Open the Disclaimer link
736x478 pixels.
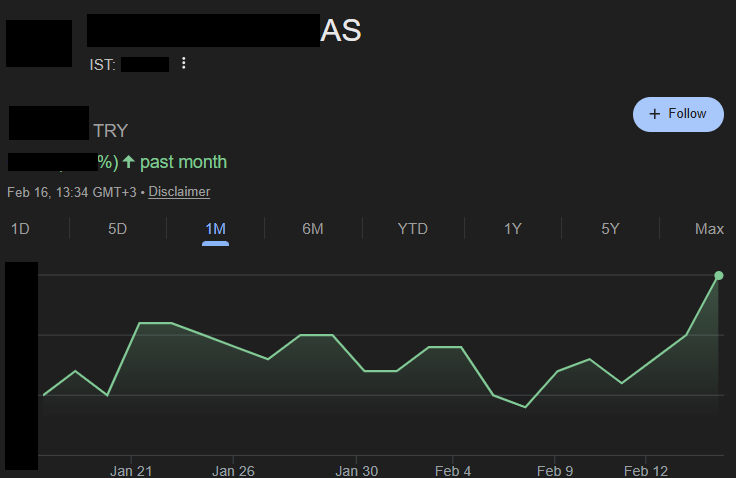tap(179, 192)
